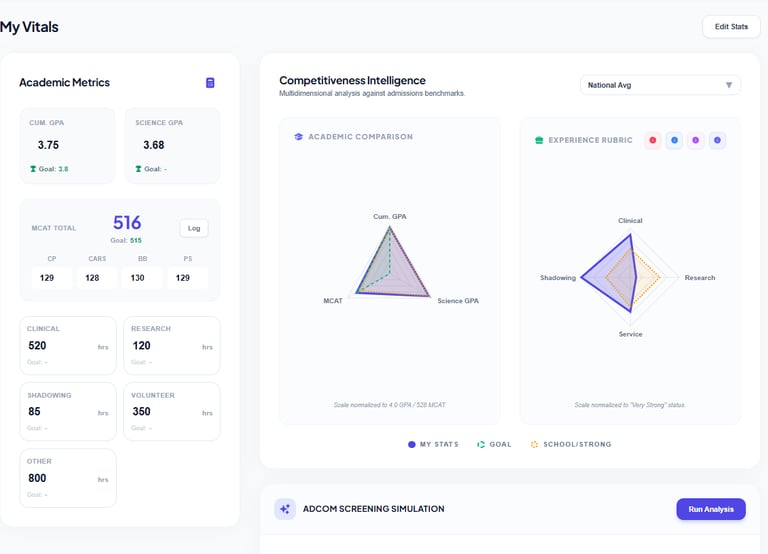Select the blue Experience Rubric swatch
Image resolution: width=768 pixels, height=554 pixels.
pos(674,140)
